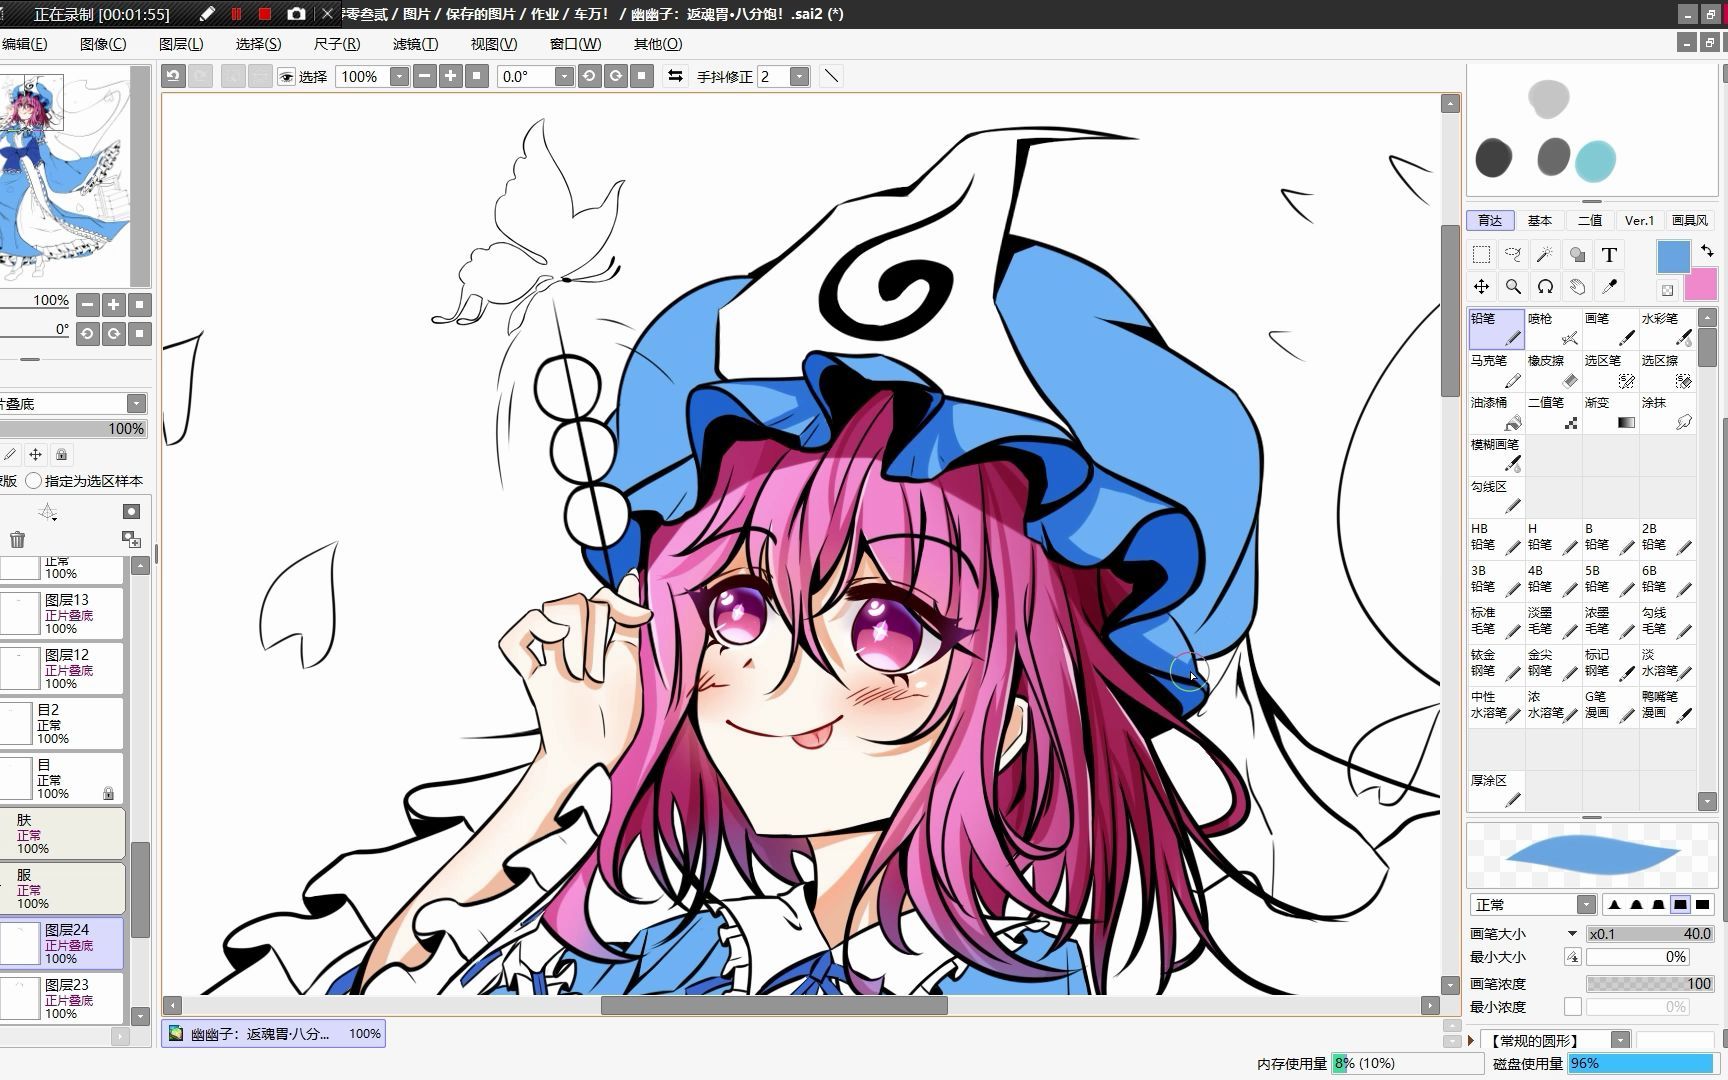Select the lasso selection tool
This screenshot has width=1728, height=1080.
coord(1513,255)
